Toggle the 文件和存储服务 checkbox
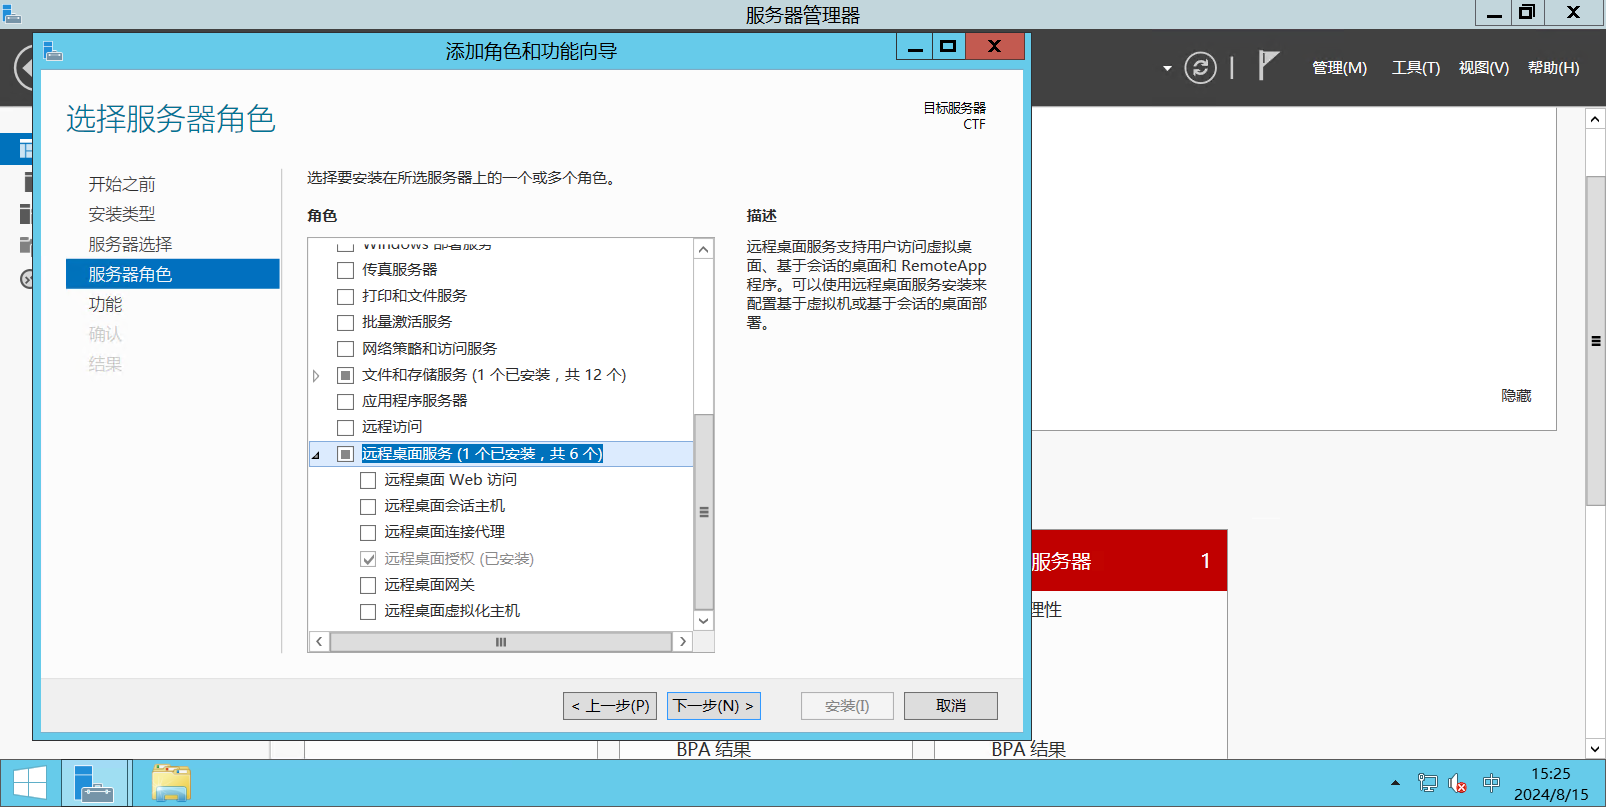The image size is (1606, 807). click(x=346, y=375)
